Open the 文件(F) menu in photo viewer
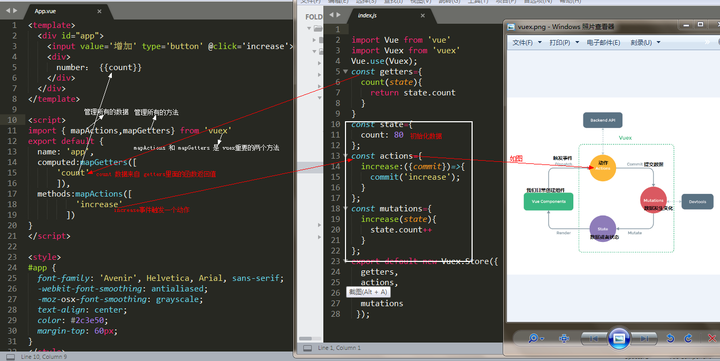720x361 pixels. 523,42
